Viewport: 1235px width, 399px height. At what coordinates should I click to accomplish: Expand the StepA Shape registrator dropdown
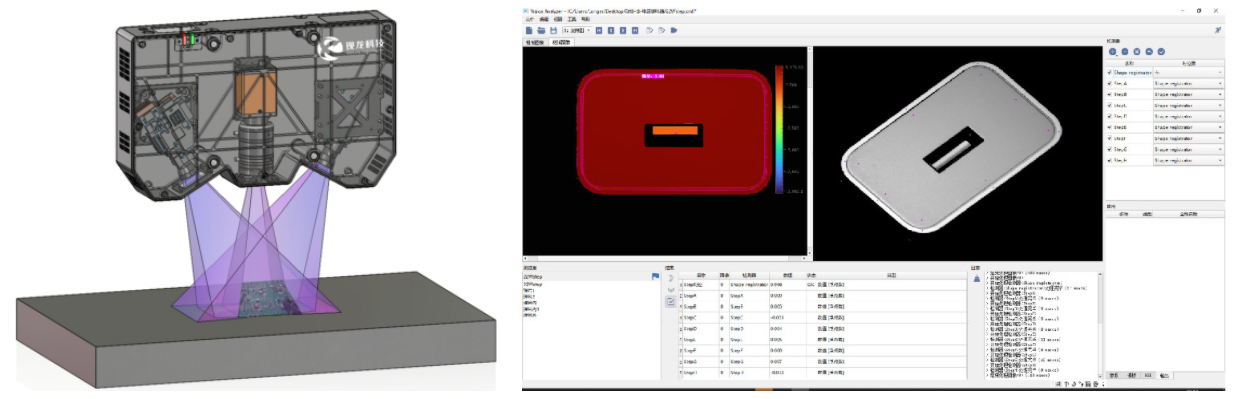click(x=1188, y=84)
